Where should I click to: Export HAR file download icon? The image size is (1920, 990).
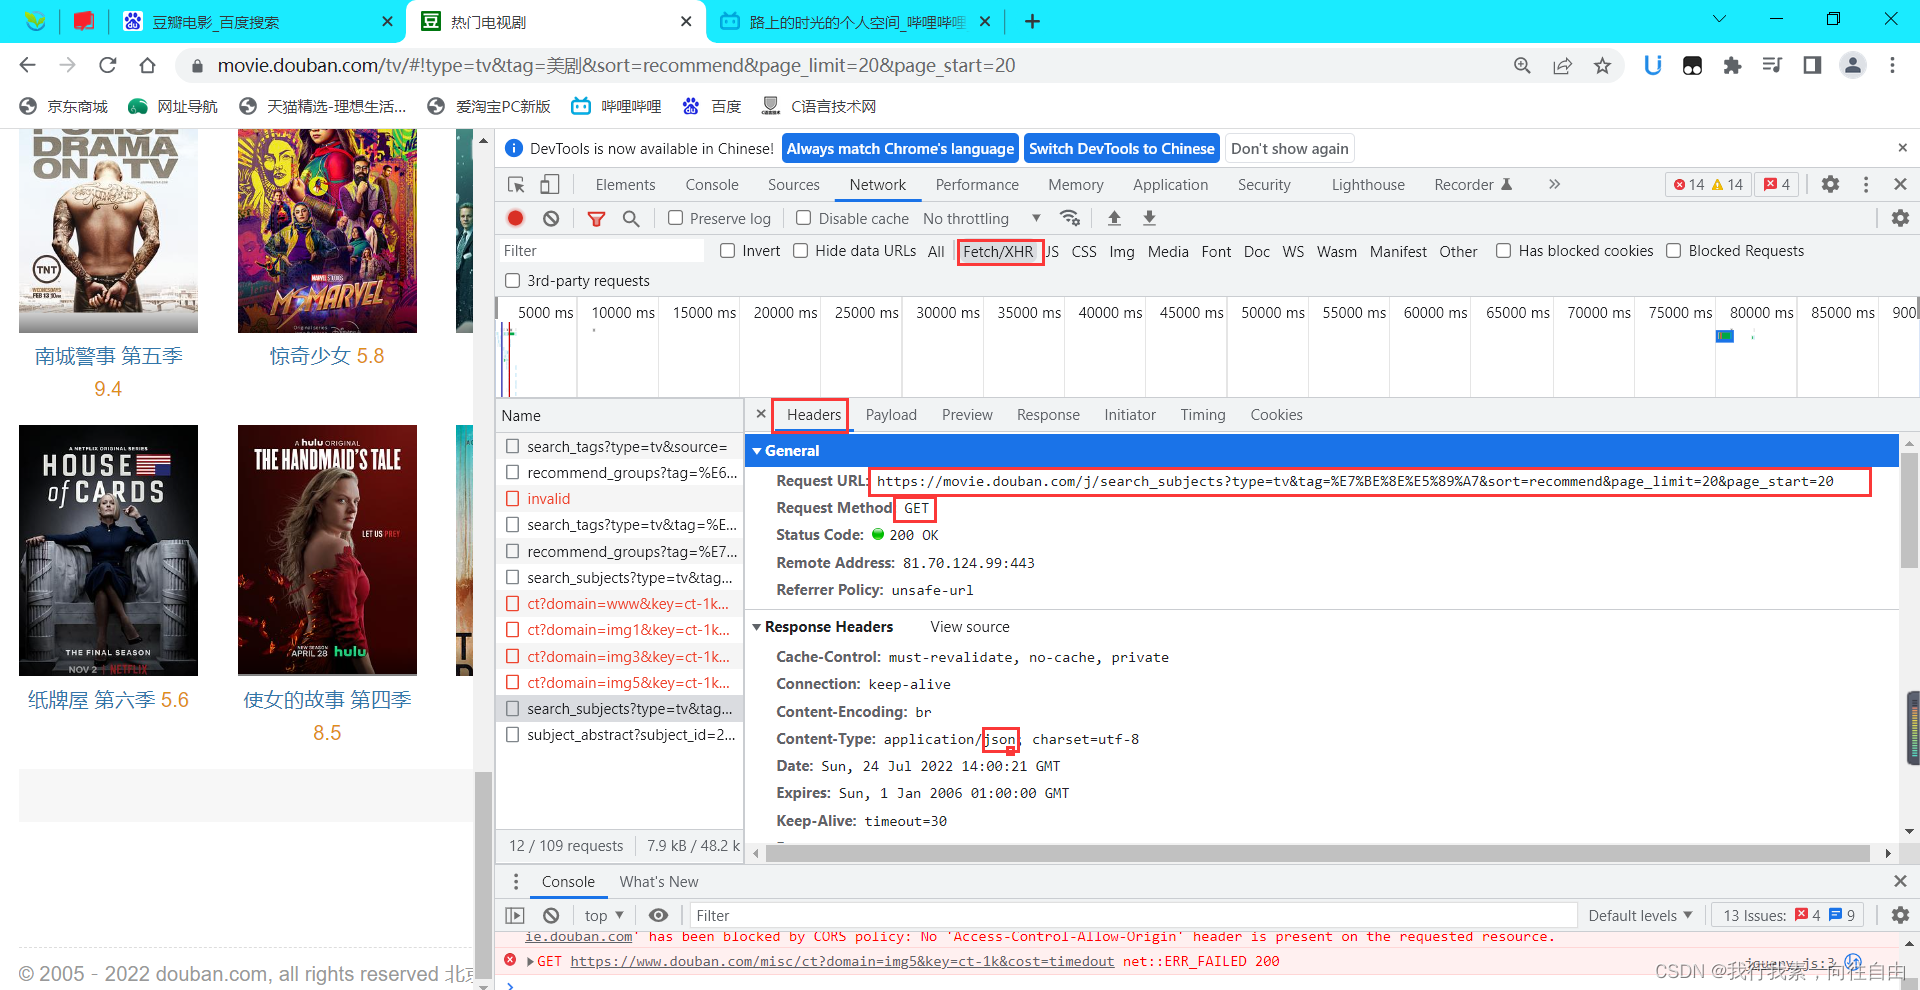(1149, 218)
